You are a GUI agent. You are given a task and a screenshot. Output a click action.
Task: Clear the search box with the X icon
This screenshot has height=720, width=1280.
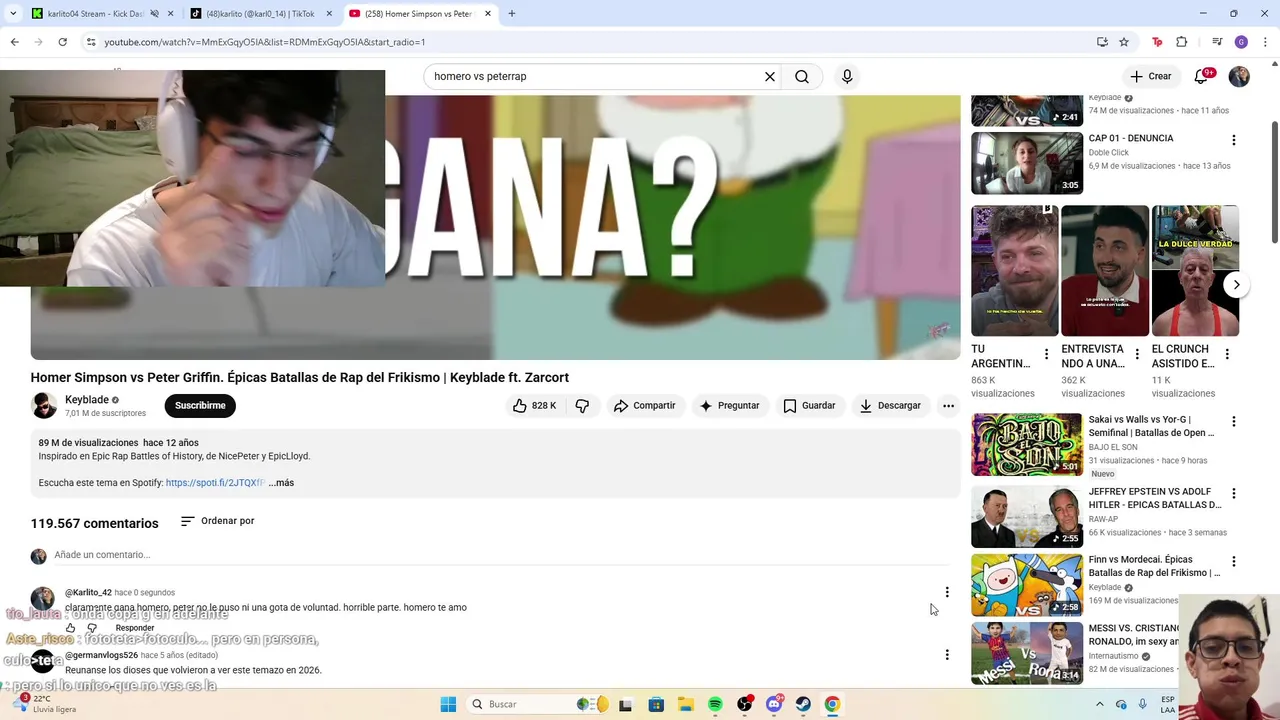click(770, 76)
